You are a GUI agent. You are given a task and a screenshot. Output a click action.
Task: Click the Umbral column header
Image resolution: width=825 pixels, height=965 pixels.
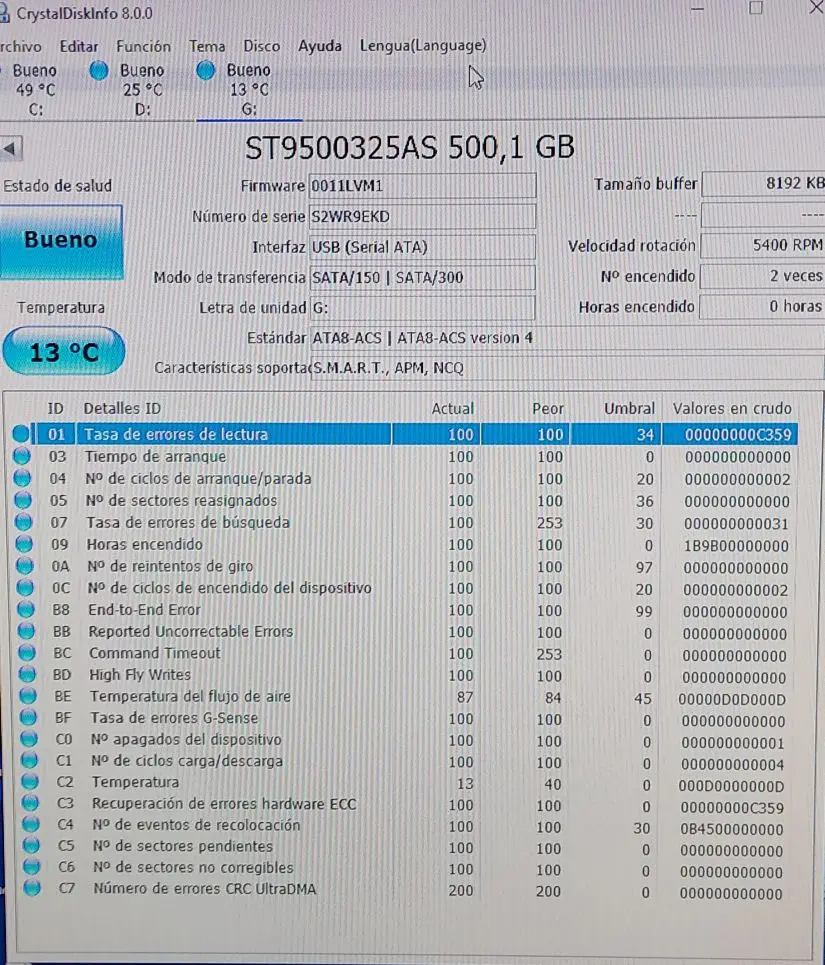[x=629, y=409]
